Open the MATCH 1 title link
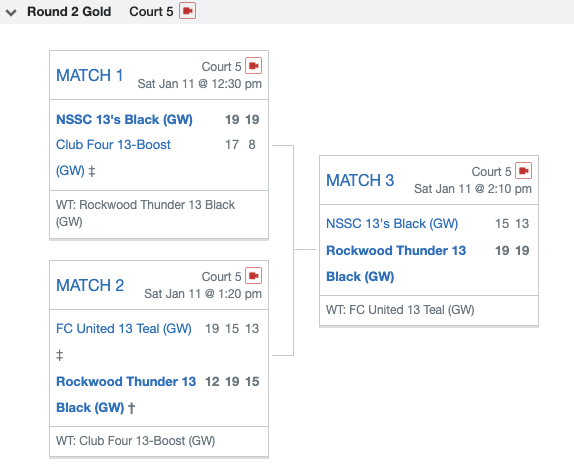Image resolution: width=574 pixels, height=467 pixels. (89, 75)
